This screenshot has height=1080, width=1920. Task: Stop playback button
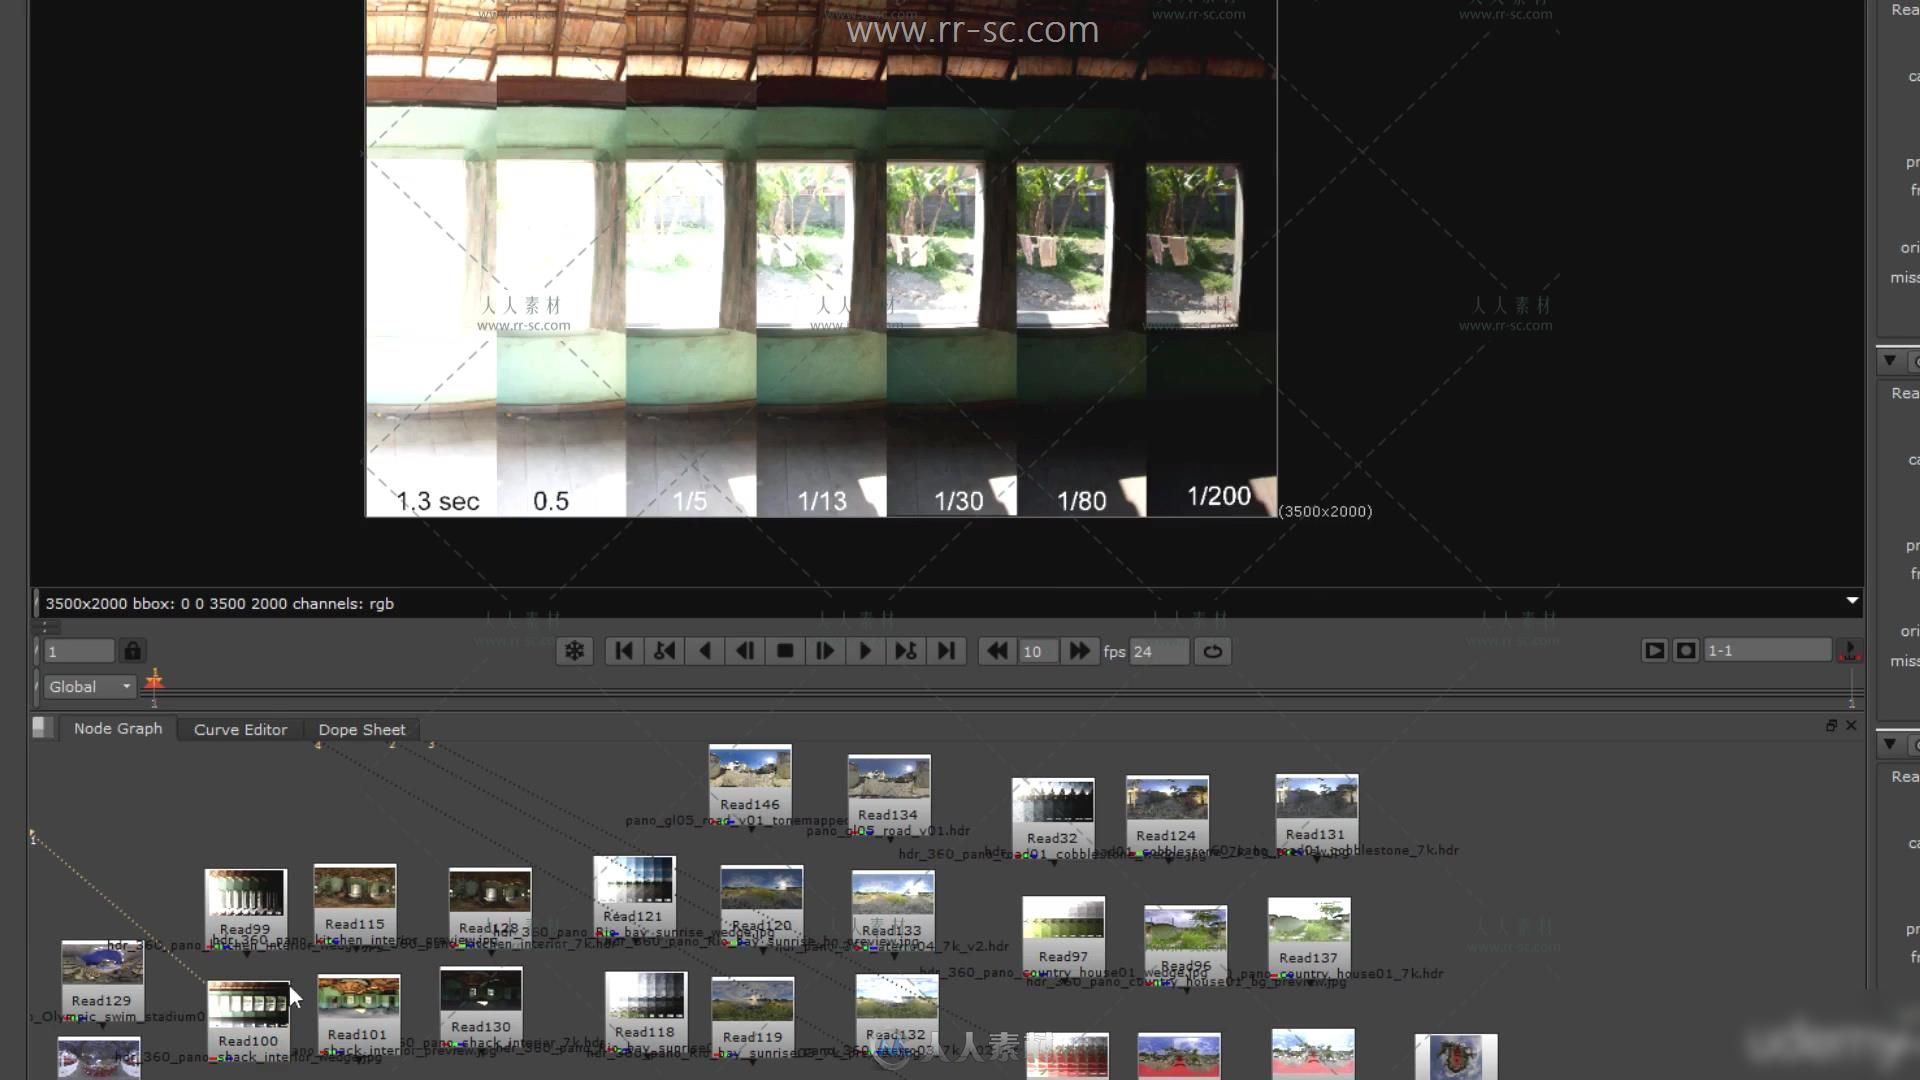tap(785, 651)
